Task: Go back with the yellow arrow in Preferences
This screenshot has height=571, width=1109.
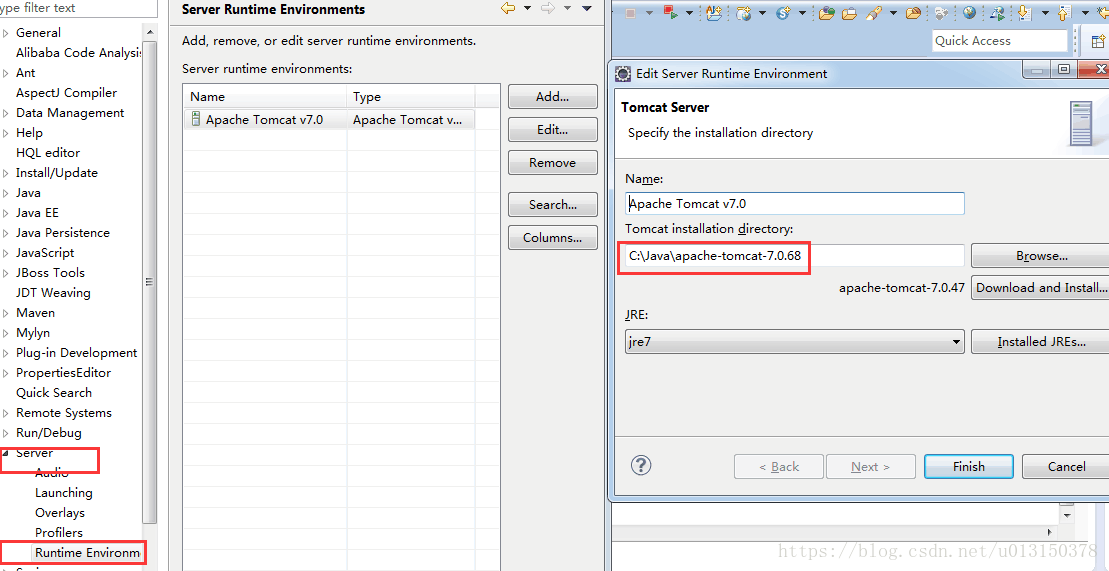Action: [507, 8]
